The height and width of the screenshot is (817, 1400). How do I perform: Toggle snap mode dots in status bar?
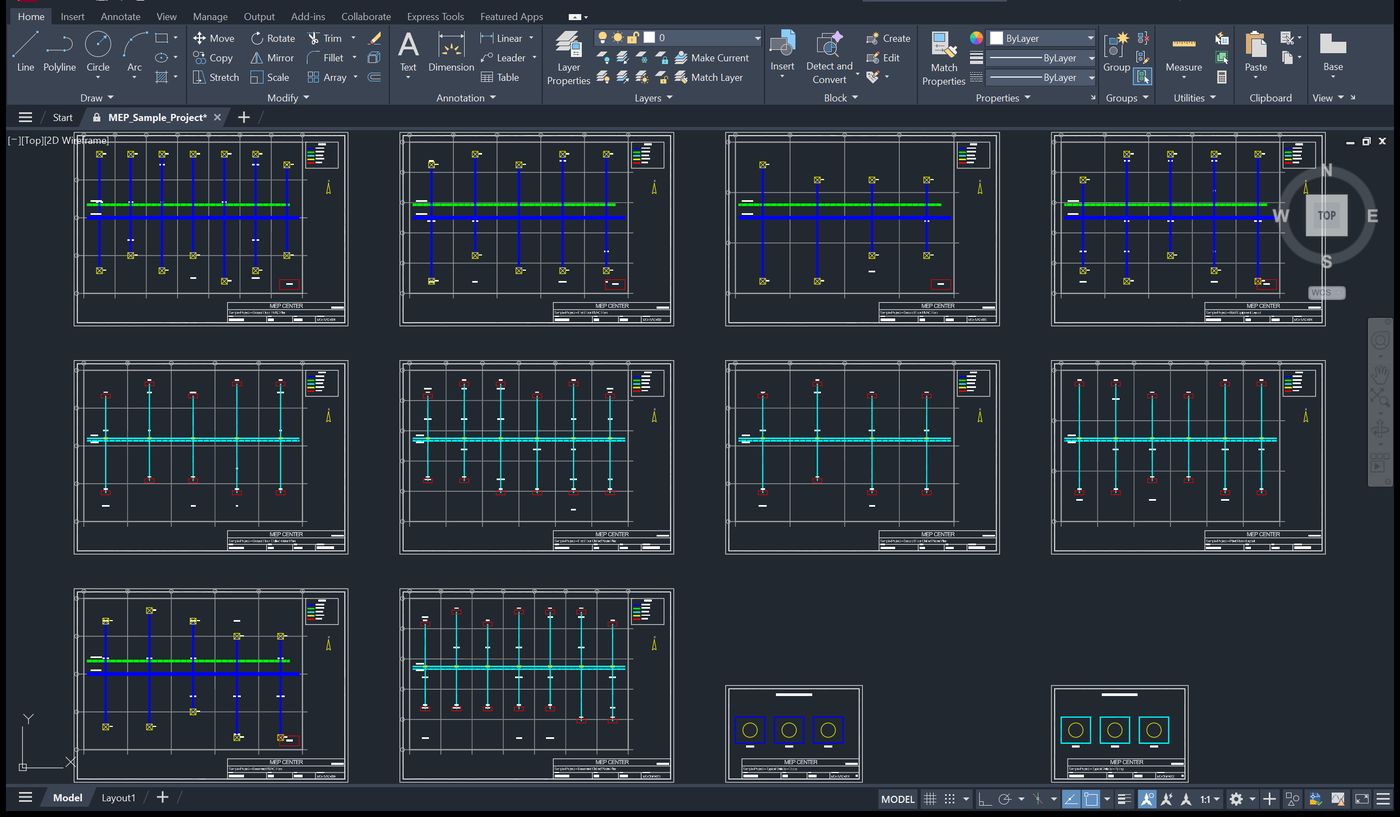950,799
